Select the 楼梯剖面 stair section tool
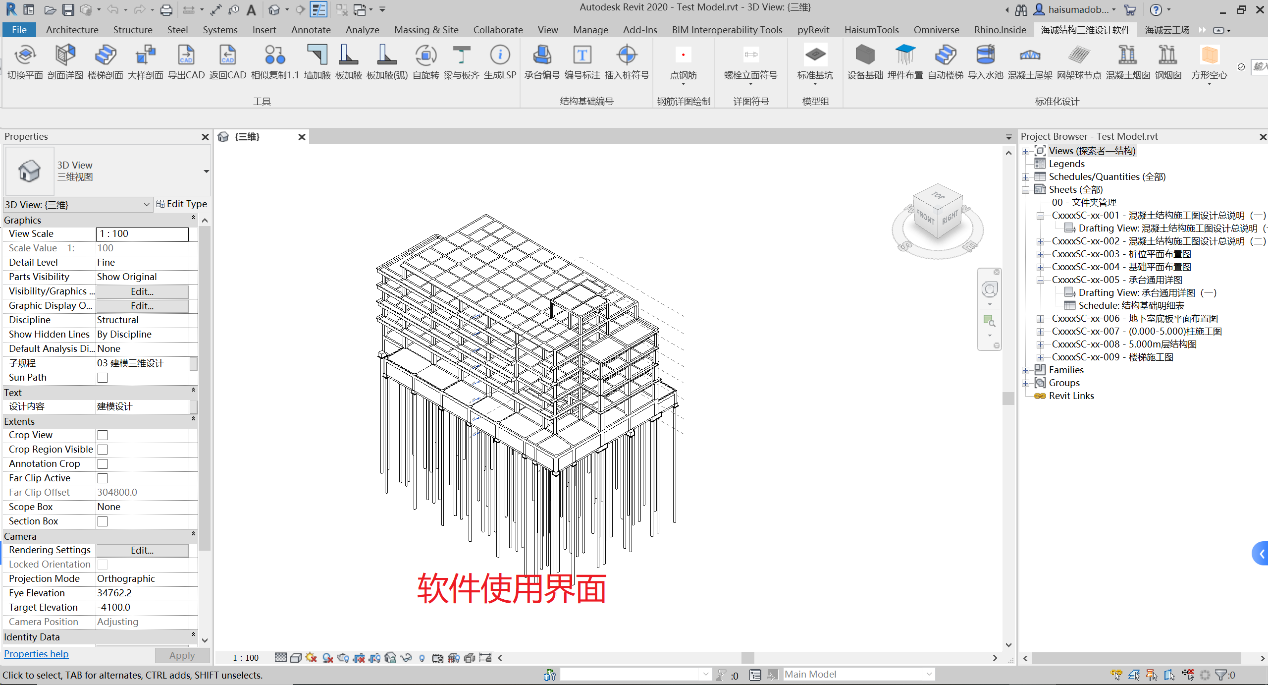The width and height of the screenshot is (1268, 685). tap(105, 56)
